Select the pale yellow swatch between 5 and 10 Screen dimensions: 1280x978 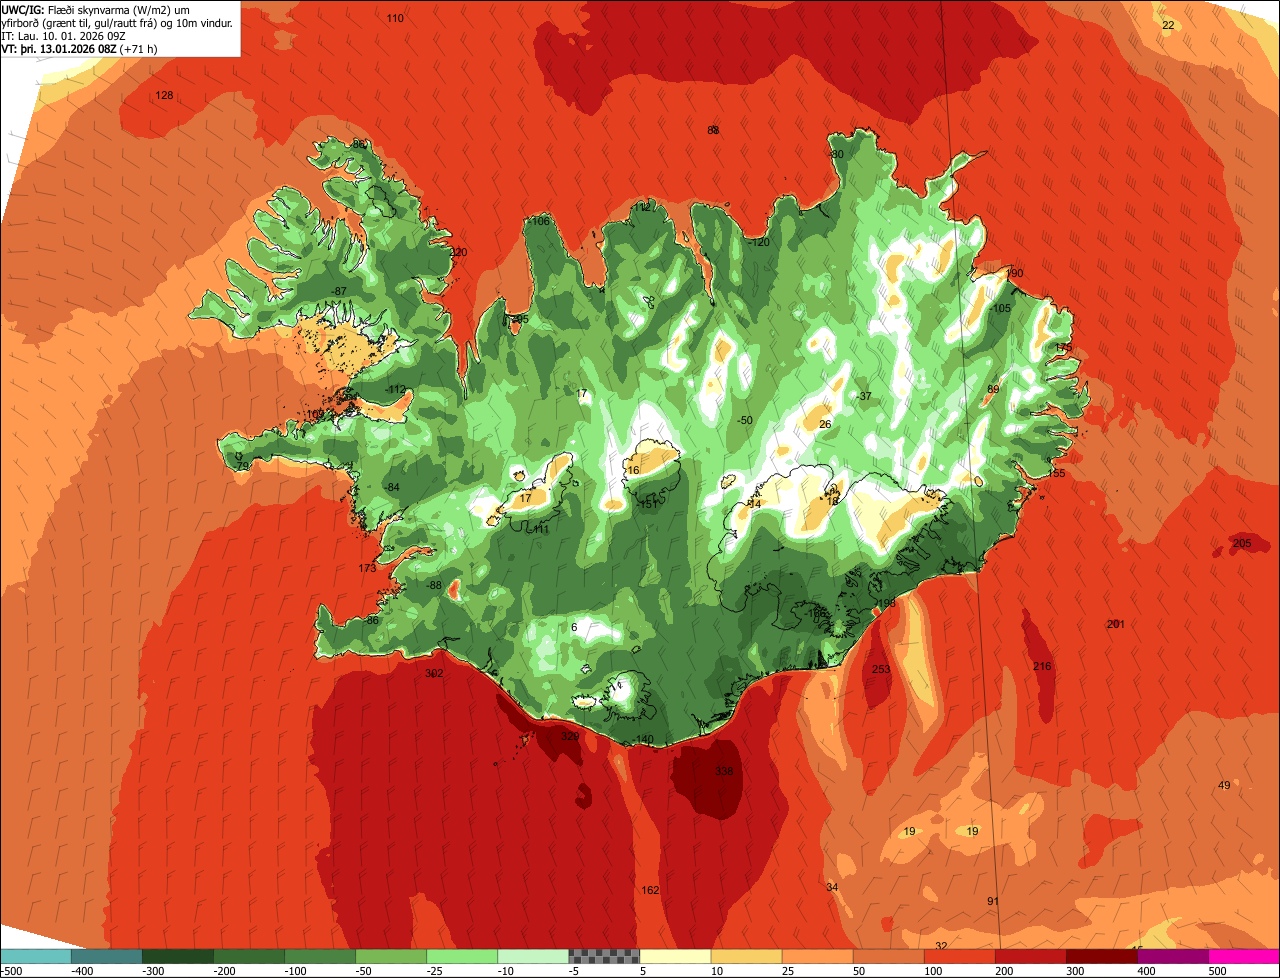click(x=675, y=956)
